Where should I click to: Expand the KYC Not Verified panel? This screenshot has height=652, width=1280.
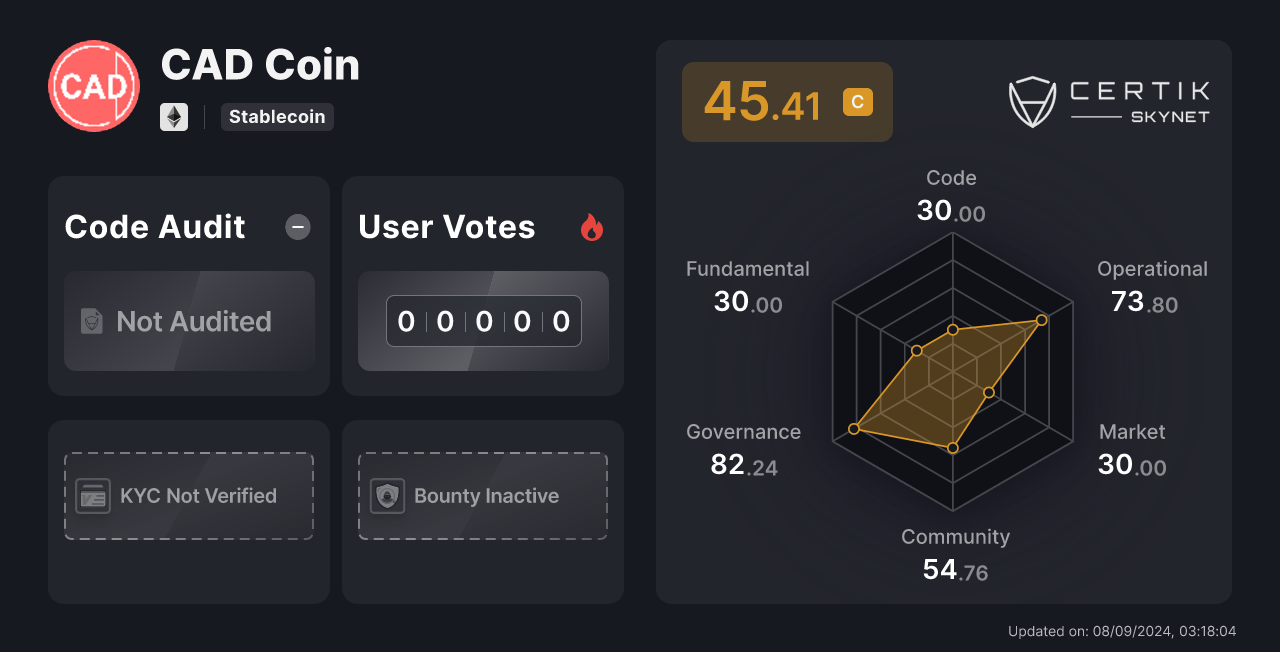pyautogui.click(x=188, y=495)
